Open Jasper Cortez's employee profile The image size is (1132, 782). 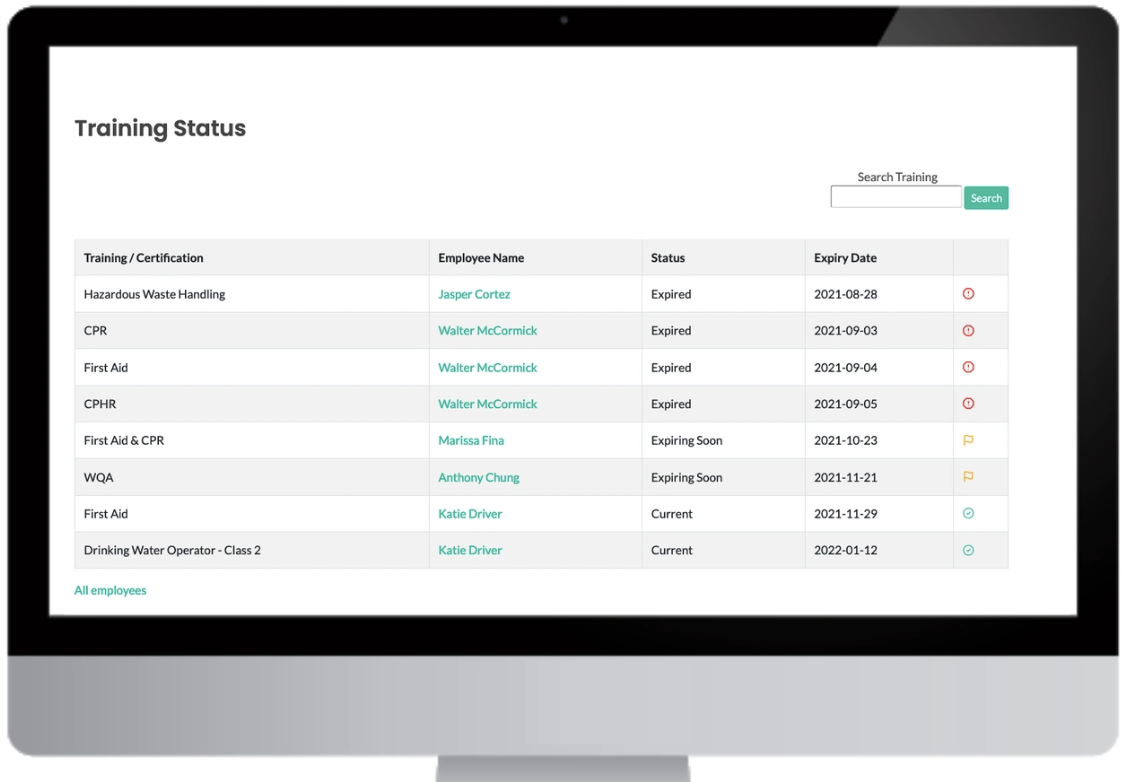click(x=474, y=293)
